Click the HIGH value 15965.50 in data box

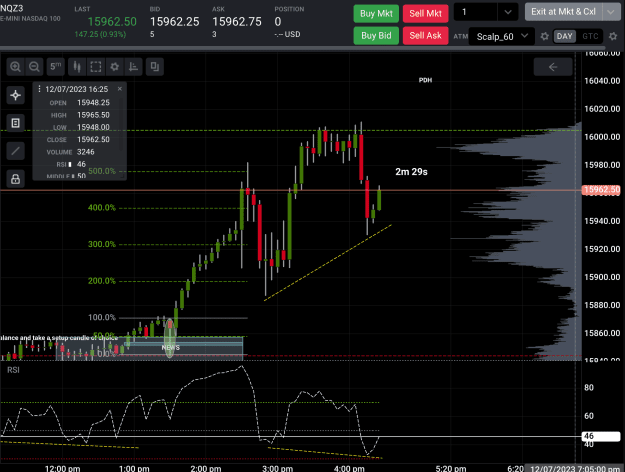[x=93, y=115]
